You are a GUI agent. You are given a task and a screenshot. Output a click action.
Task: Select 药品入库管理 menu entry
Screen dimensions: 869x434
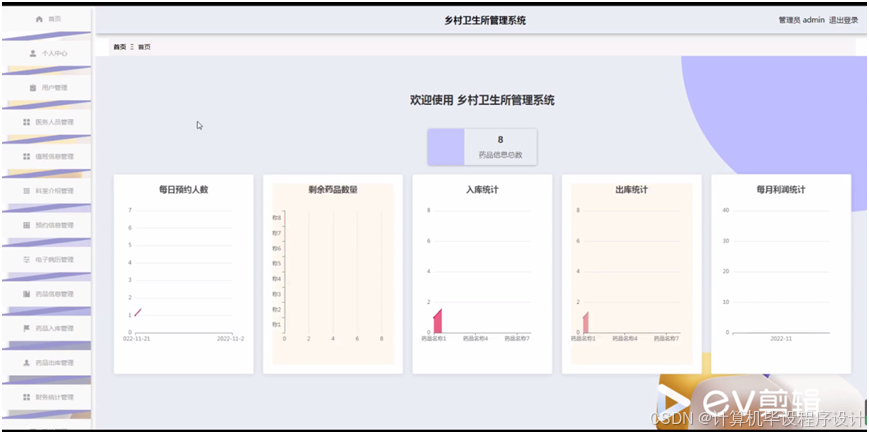coord(47,328)
